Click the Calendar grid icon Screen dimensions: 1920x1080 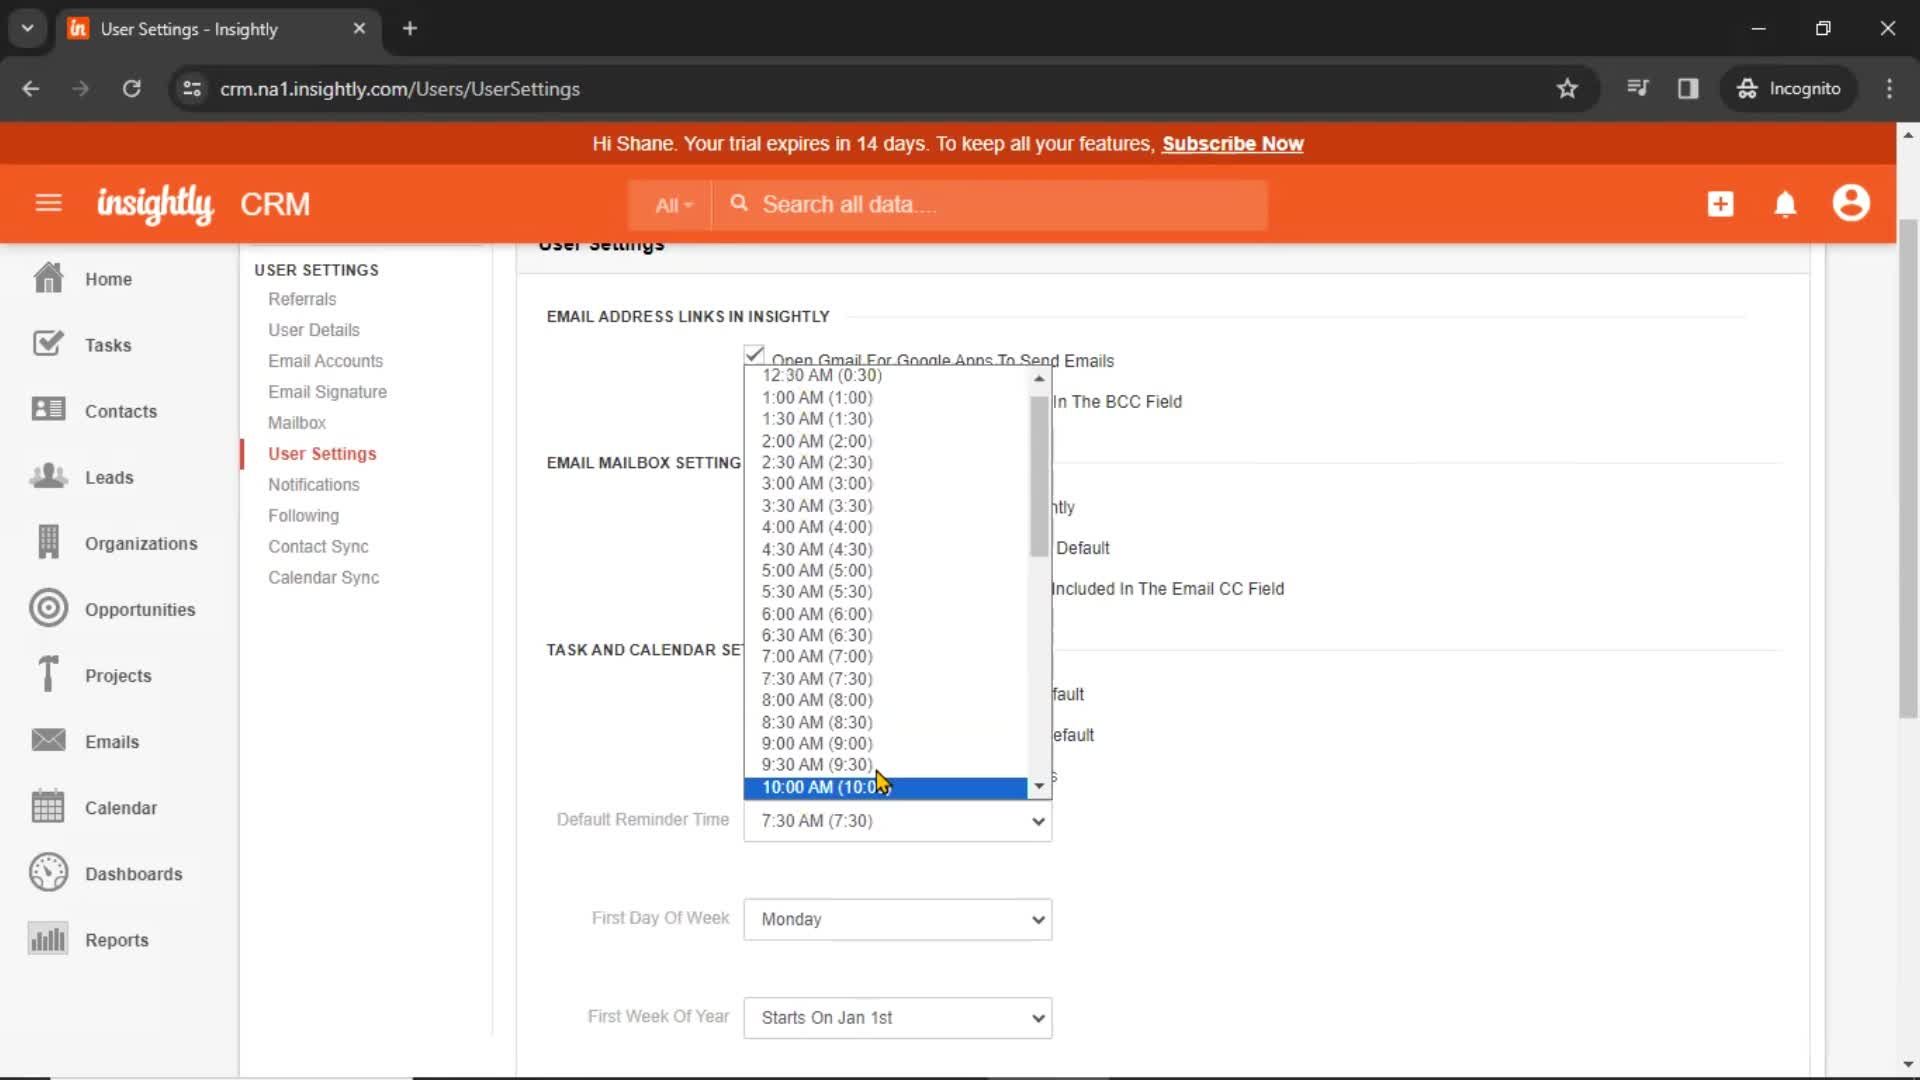48,806
